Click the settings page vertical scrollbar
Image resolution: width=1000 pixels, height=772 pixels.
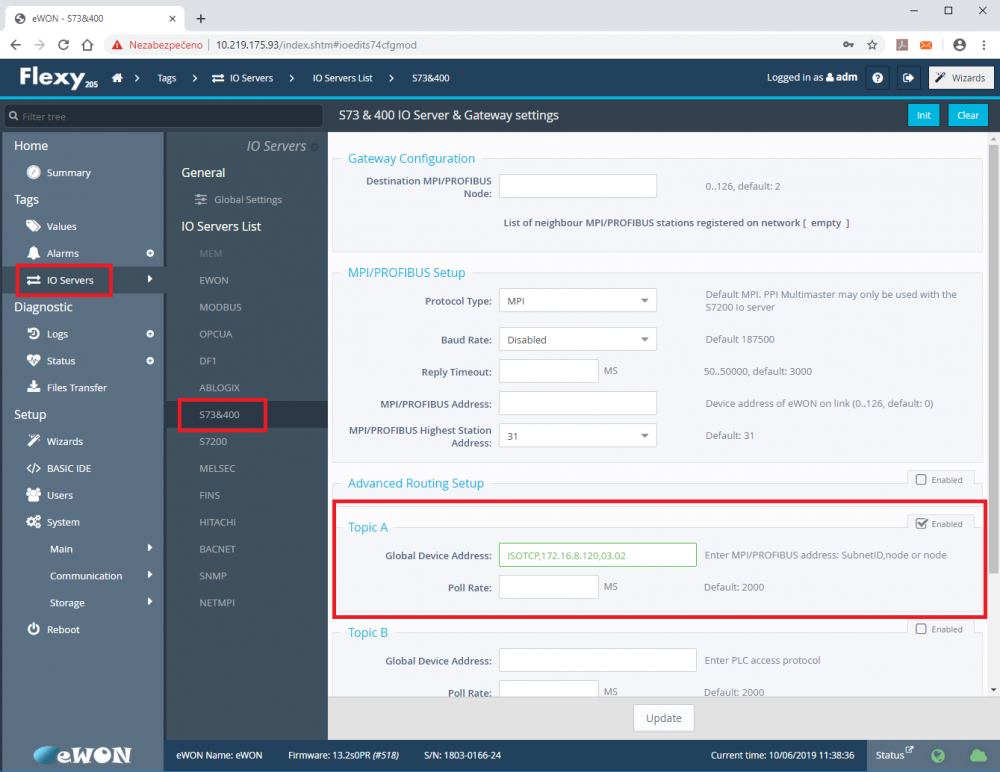993,357
